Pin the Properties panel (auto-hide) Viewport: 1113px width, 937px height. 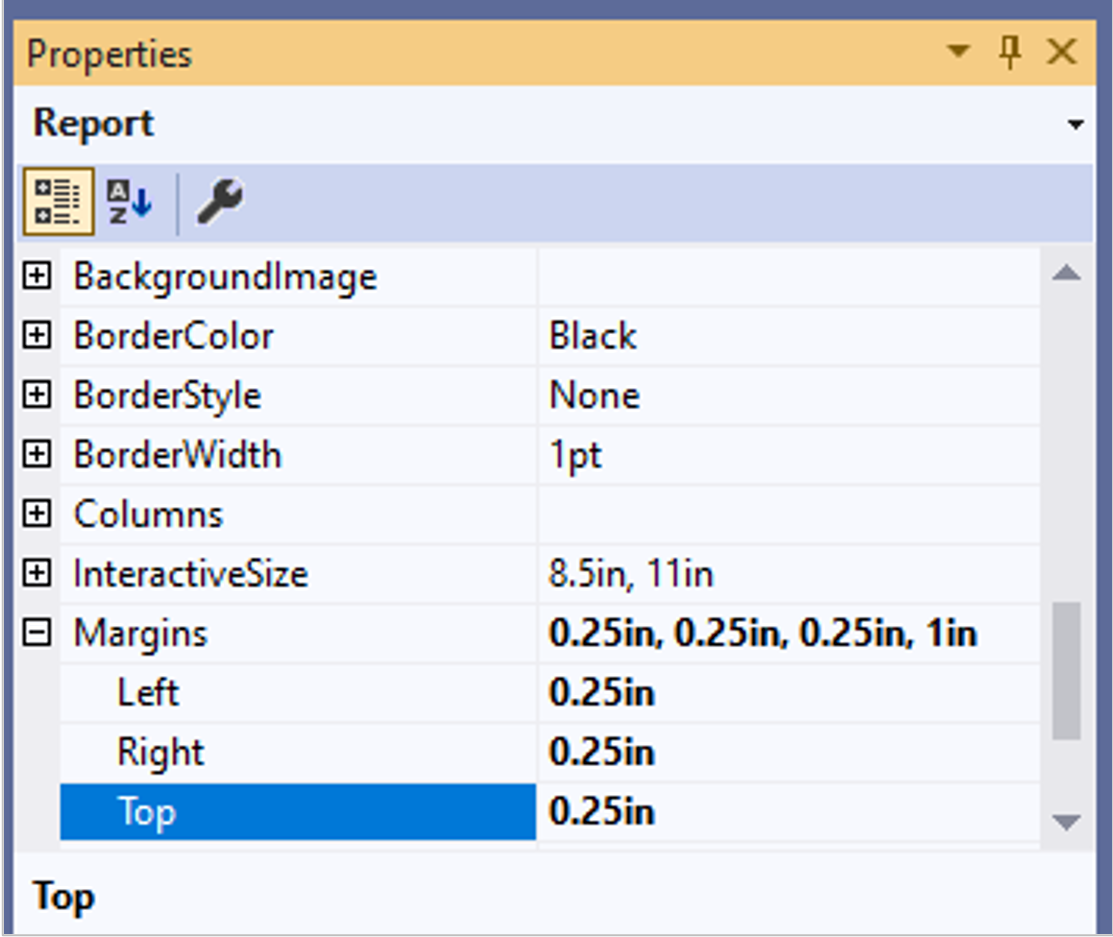point(1011,52)
